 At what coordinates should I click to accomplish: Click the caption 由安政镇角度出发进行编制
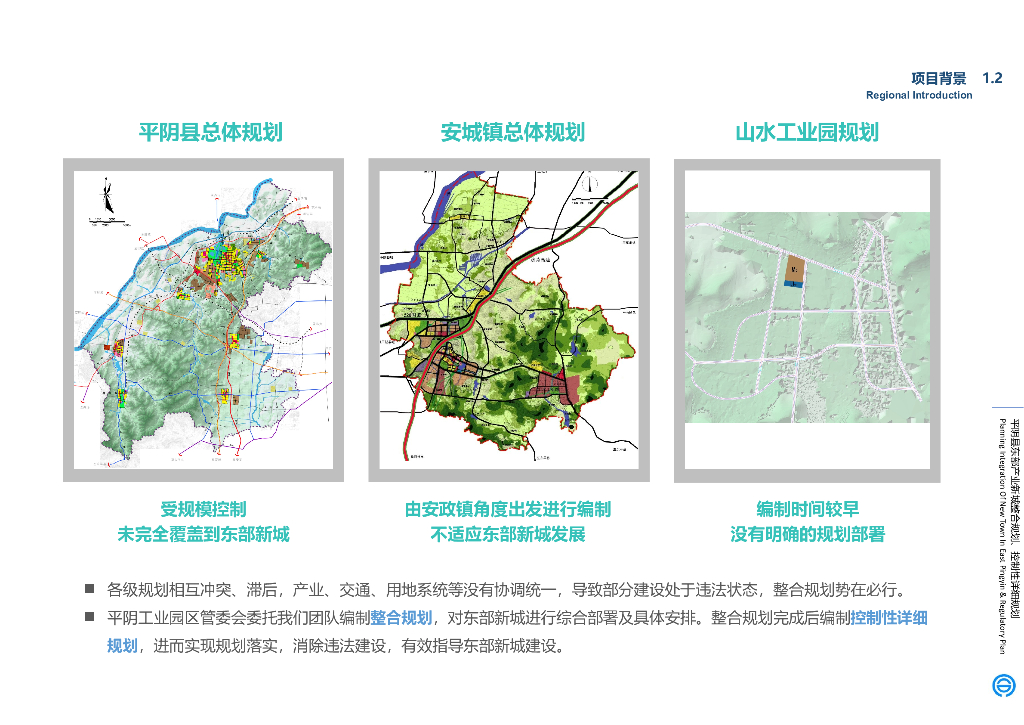(x=508, y=509)
